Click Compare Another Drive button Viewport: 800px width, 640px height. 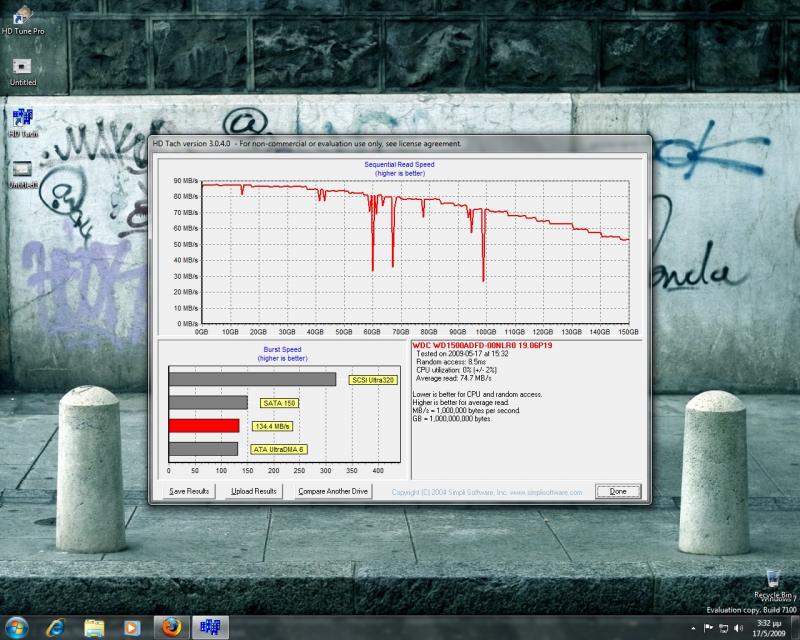pyautogui.click(x=333, y=491)
